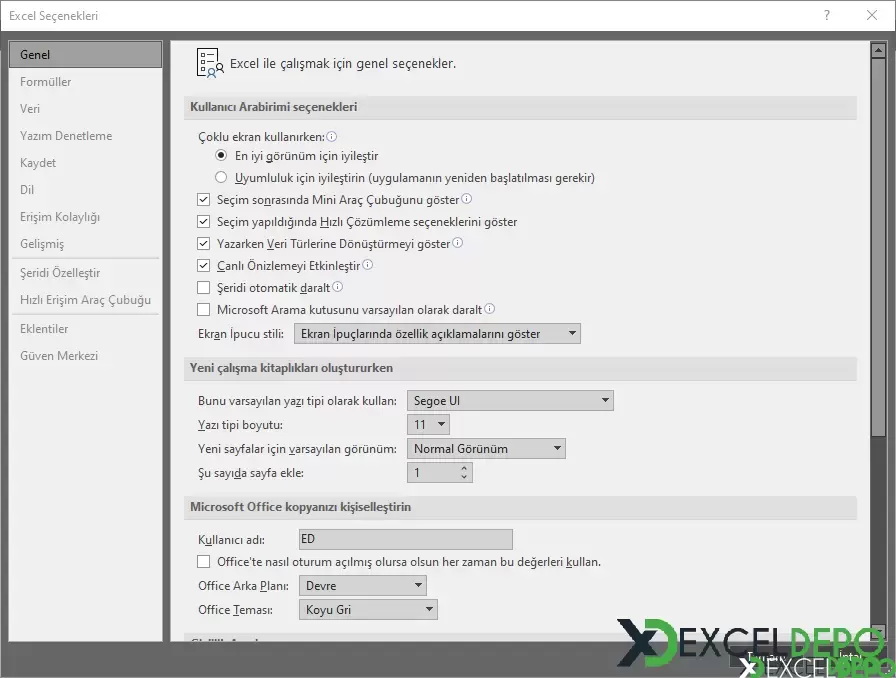Open the Yazım Denetleme category
The image size is (896, 678).
click(x=86, y=135)
